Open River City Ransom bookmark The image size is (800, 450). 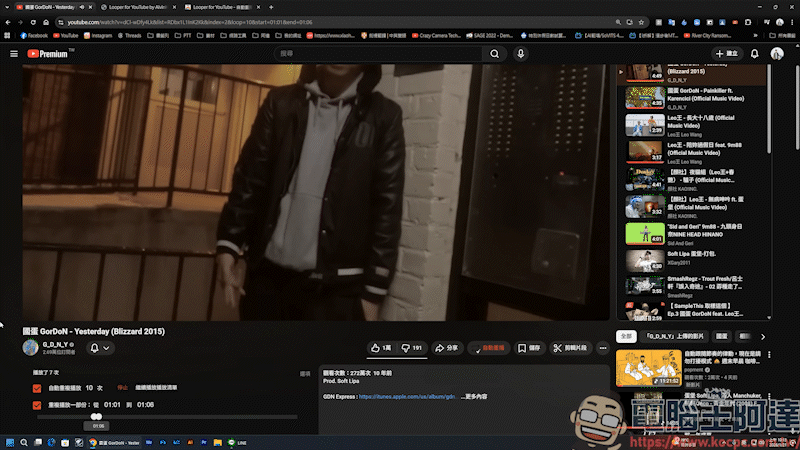click(708, 35)
